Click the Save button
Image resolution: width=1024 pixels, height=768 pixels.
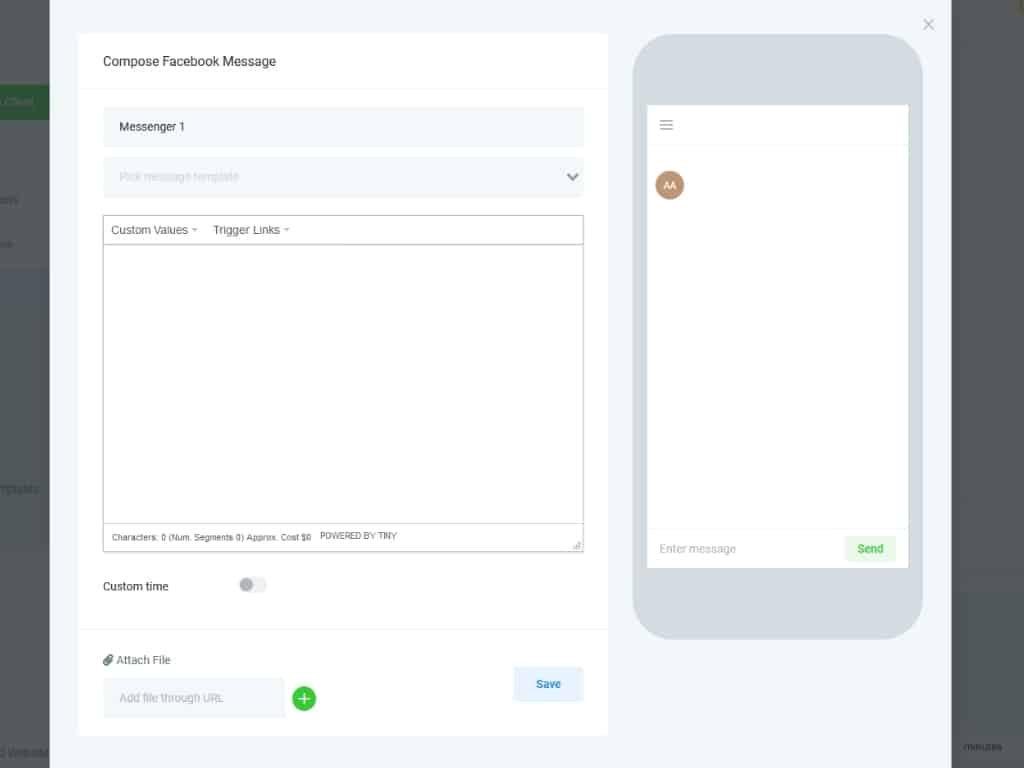point(548,684)
